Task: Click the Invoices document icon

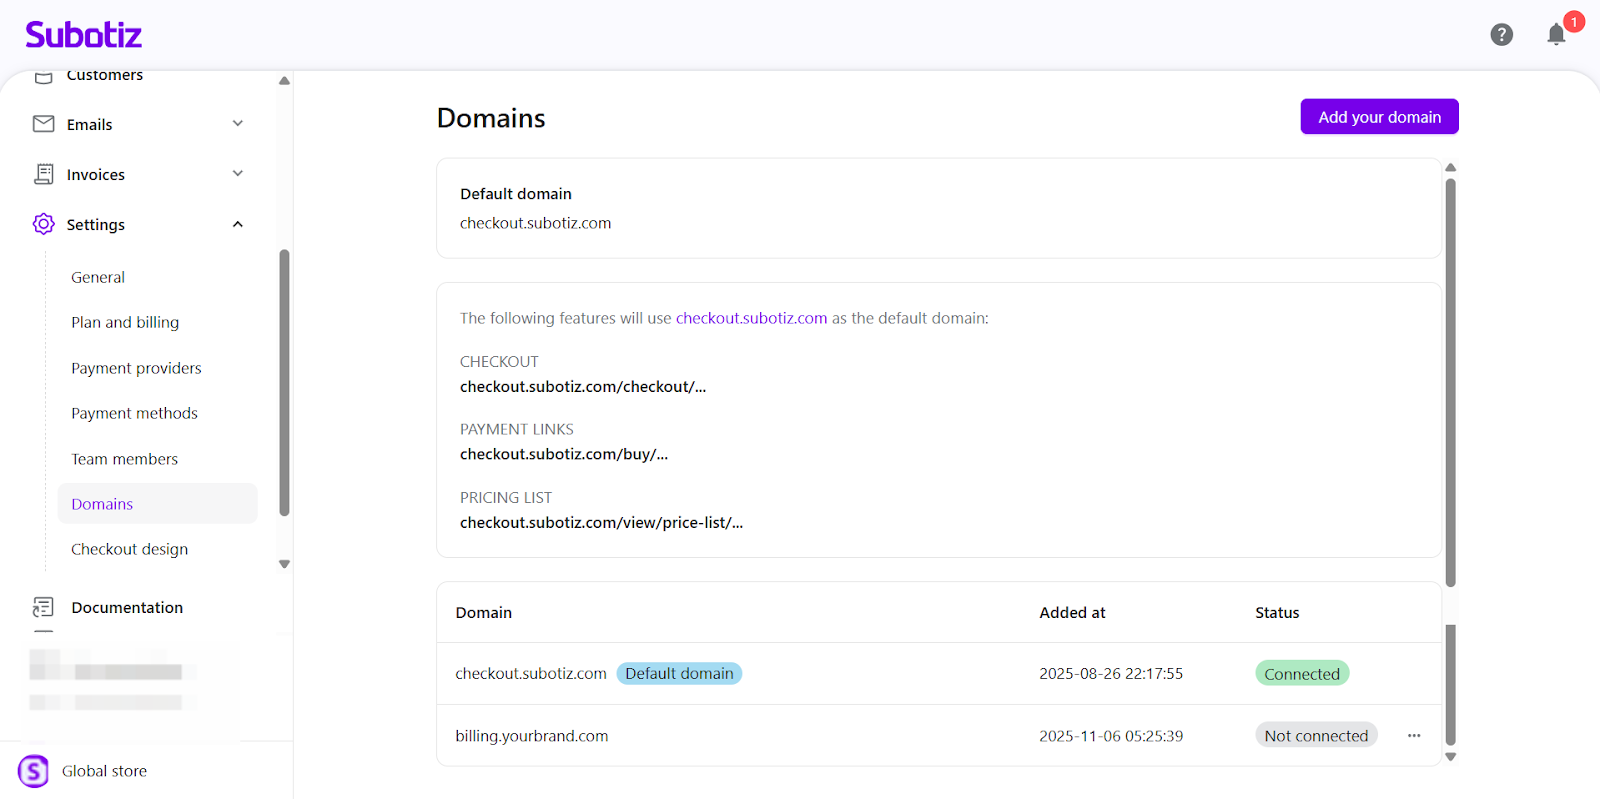Action: pos(43,174)
